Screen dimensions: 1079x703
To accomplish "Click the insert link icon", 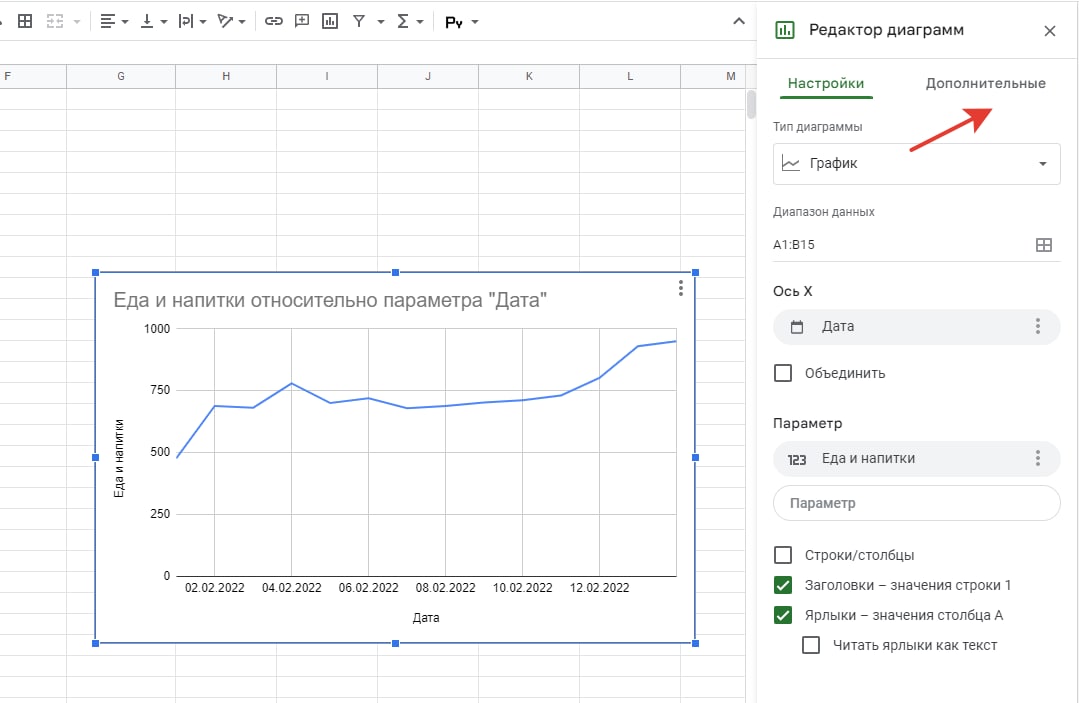I will pyautogui.click(x=273, y=21).
